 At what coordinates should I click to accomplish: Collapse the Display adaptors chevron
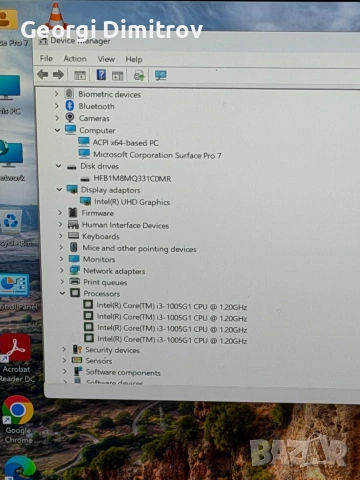[59, 189]
